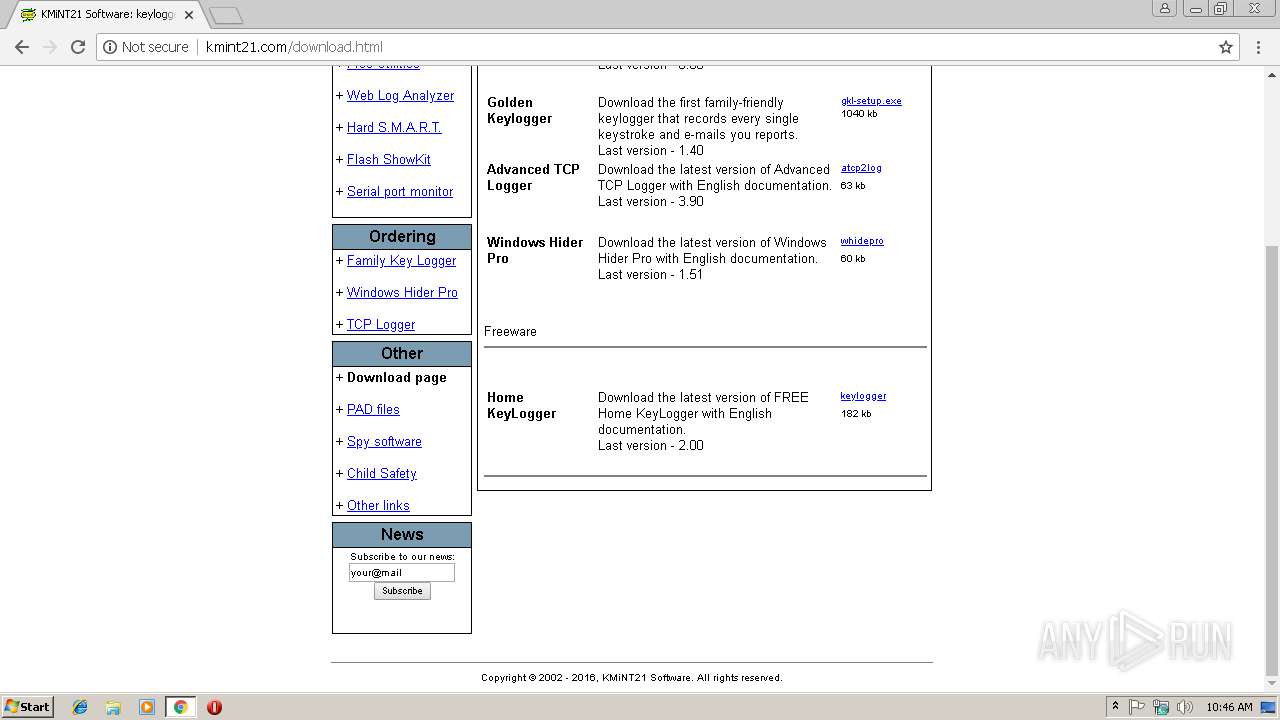The width and height of the screenshot is (1280, 720).
Task: Open Windows Media Player from the taskbar
Action: pos(147,707)
